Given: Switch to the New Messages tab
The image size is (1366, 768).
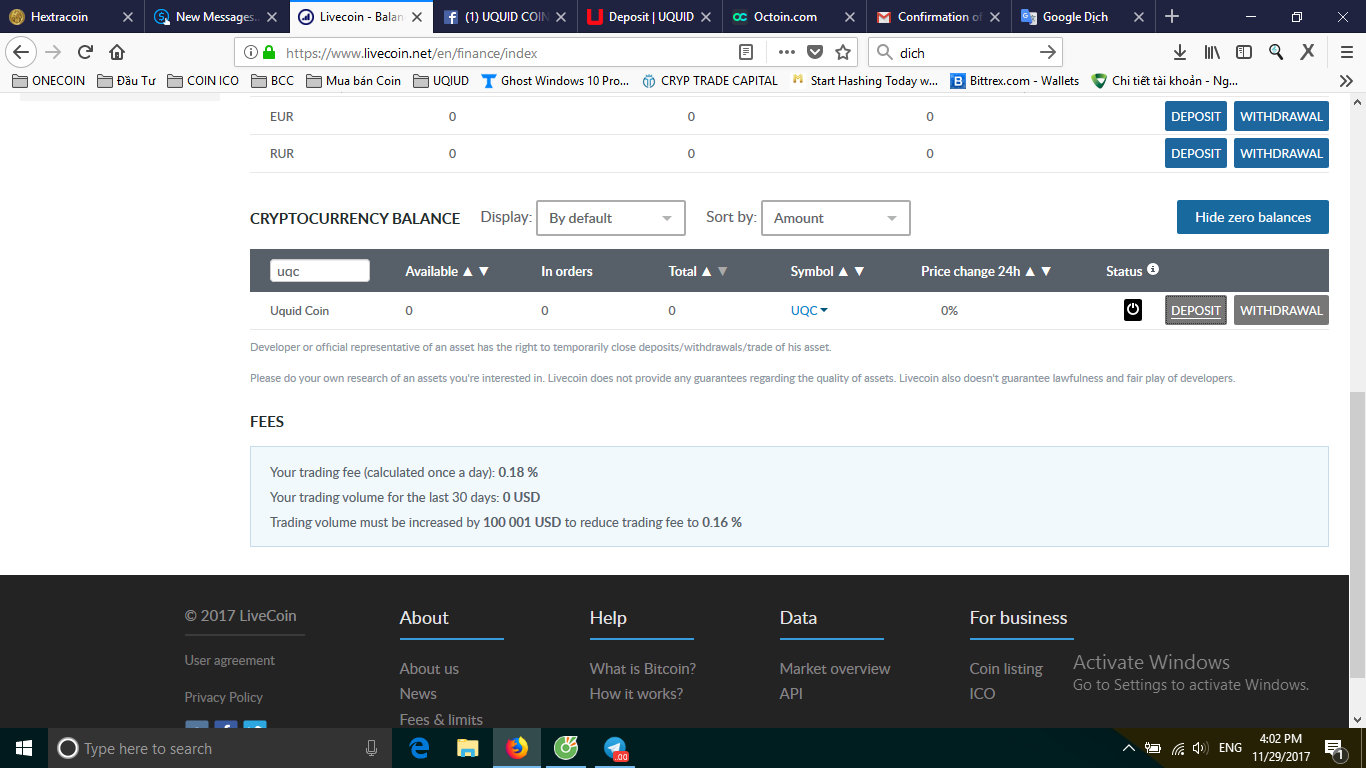Looking at the screenshot, I should [x=217, y=17].
